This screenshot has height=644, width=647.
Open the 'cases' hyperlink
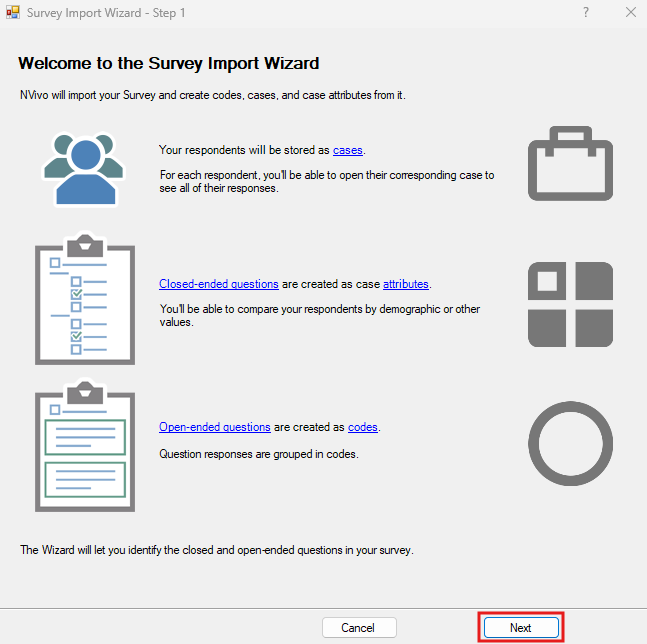(x=347, y=150)
